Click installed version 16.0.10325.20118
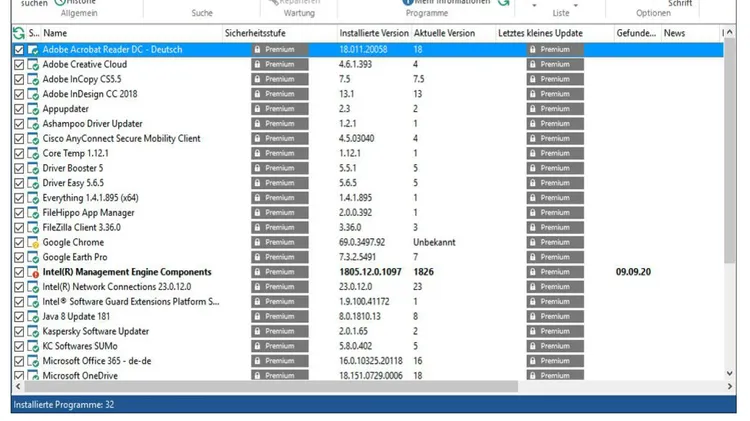750x421 pixels. pos(371,361)
